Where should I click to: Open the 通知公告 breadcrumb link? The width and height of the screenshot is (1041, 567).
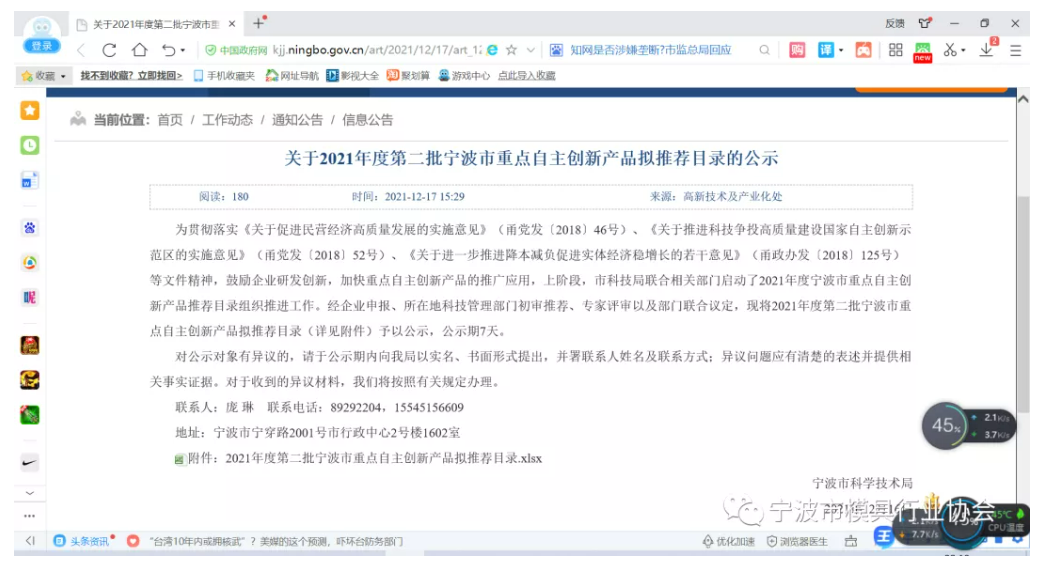tap(297, 120)
